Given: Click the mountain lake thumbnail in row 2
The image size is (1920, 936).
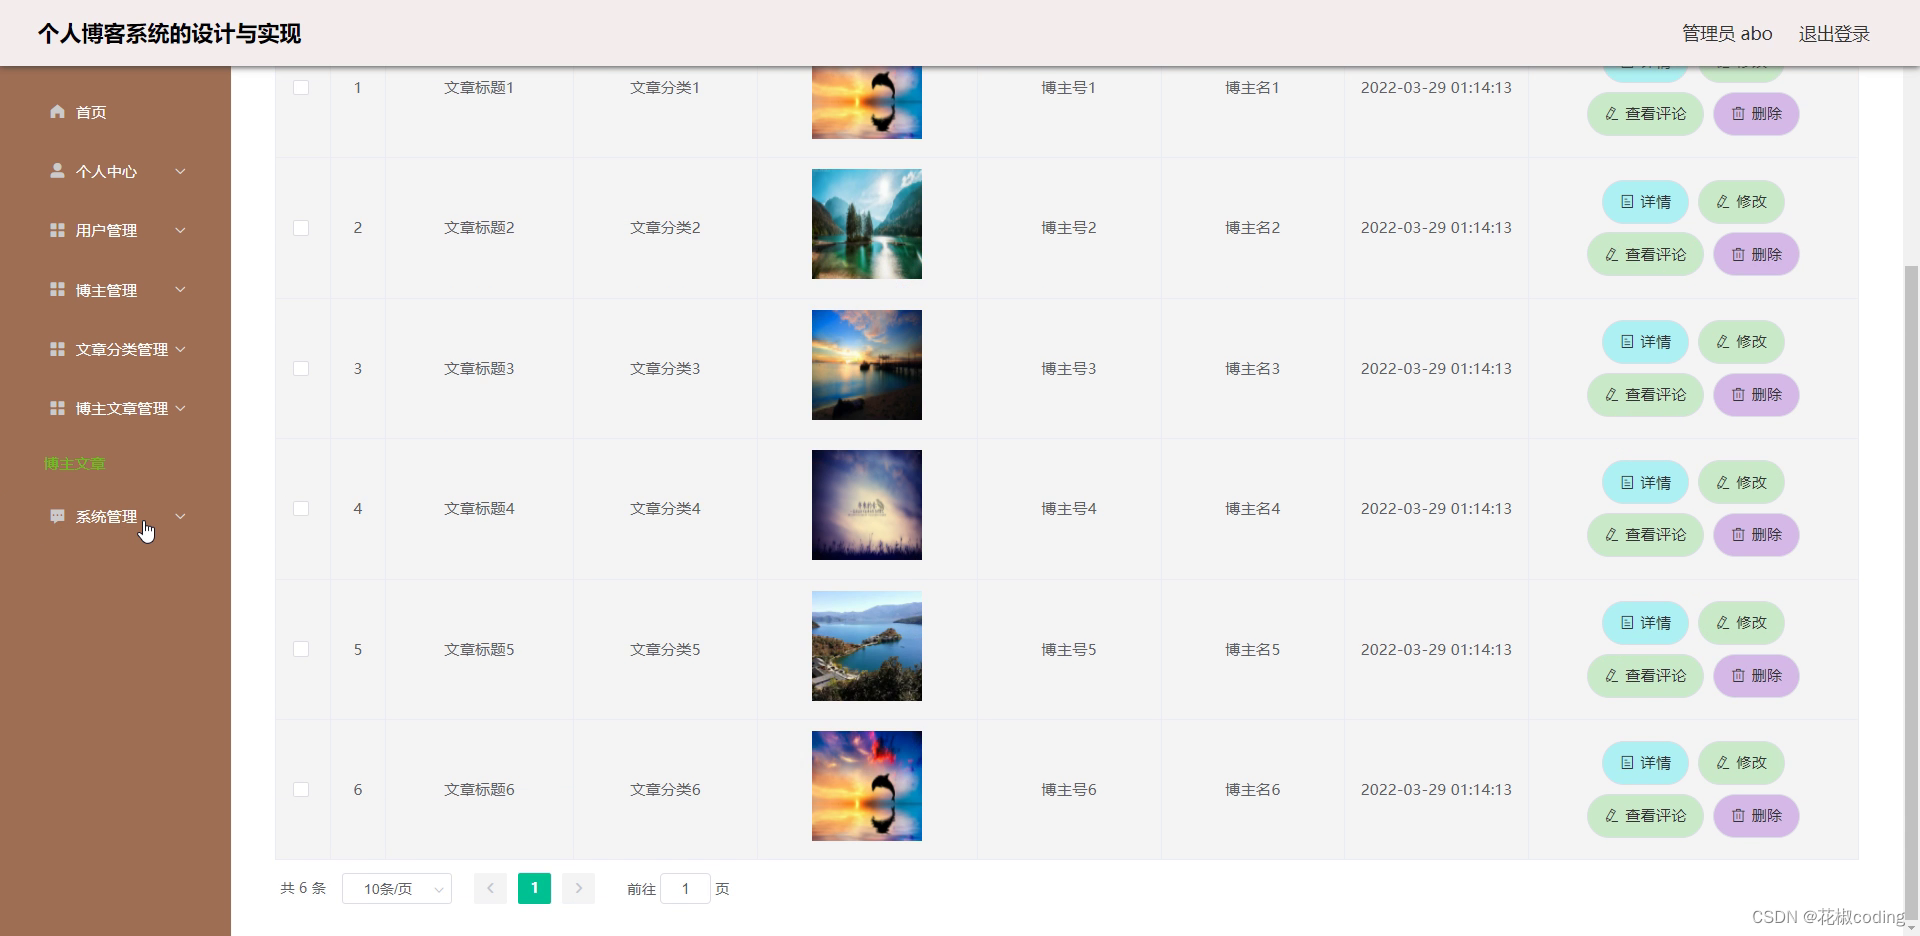Looking at the screenshot, I should pos(866,224).
